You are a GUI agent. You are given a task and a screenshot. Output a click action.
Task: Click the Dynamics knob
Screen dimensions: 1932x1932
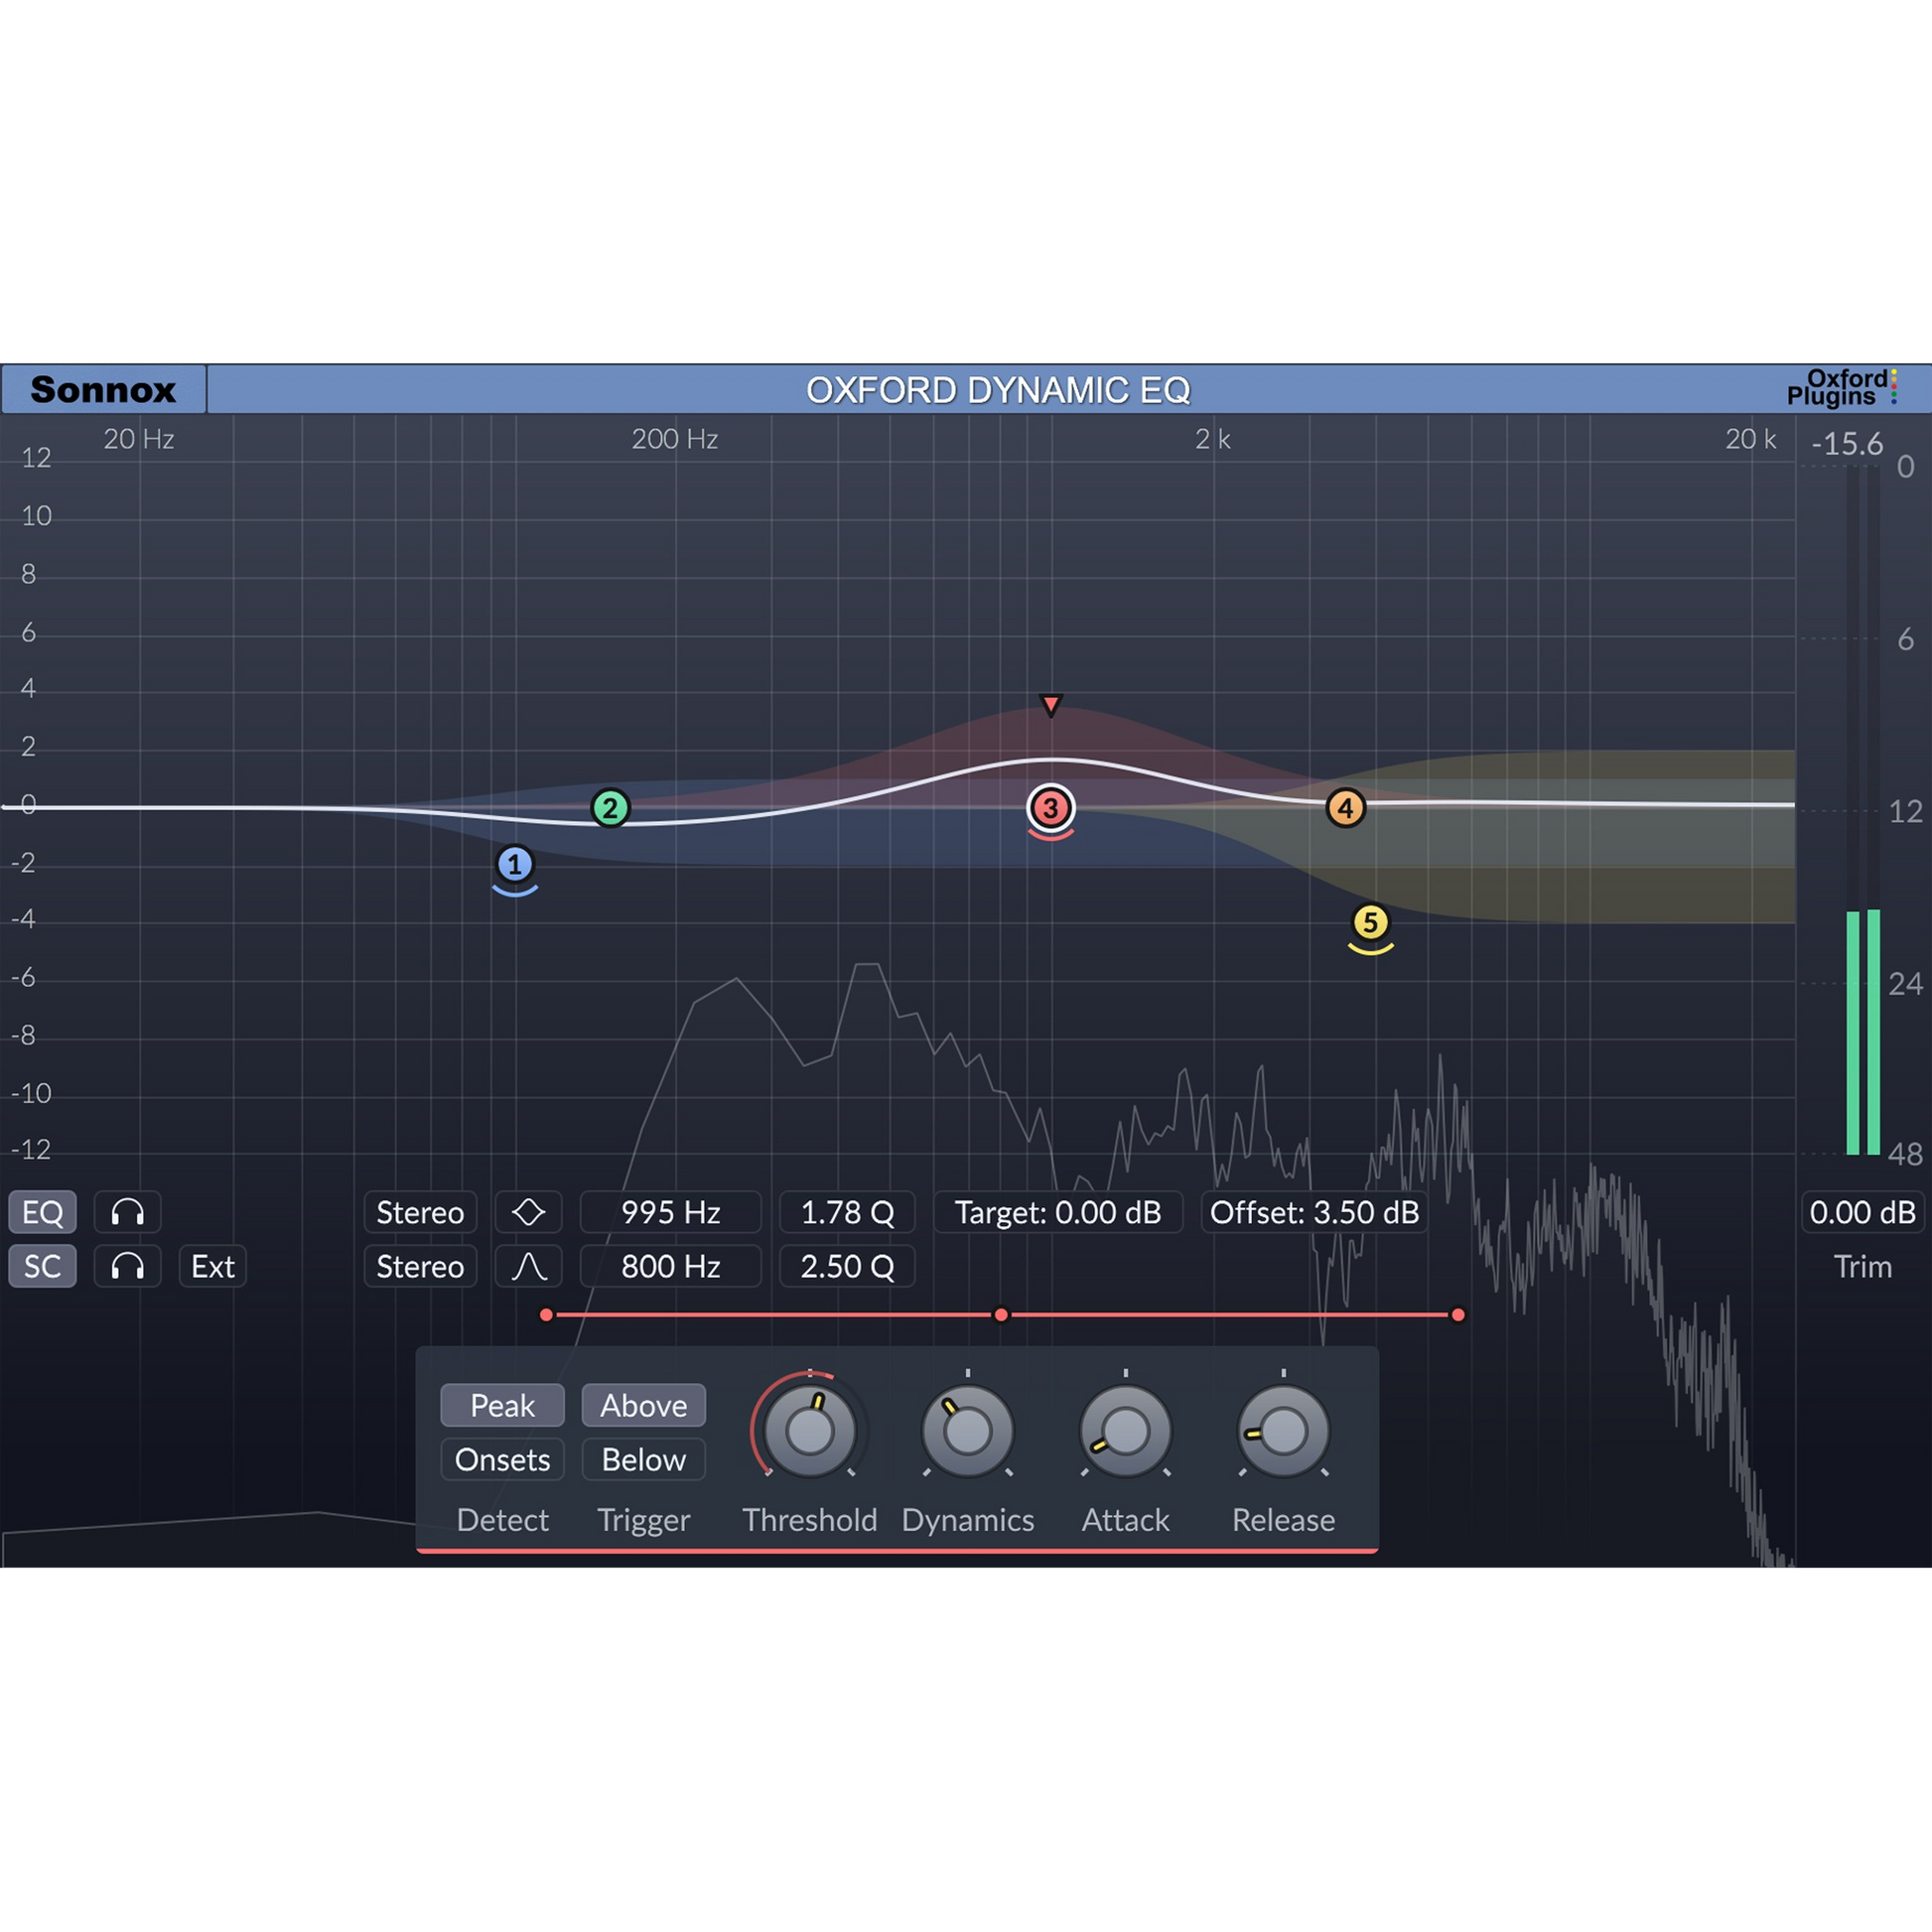(x=967, y=1431)
